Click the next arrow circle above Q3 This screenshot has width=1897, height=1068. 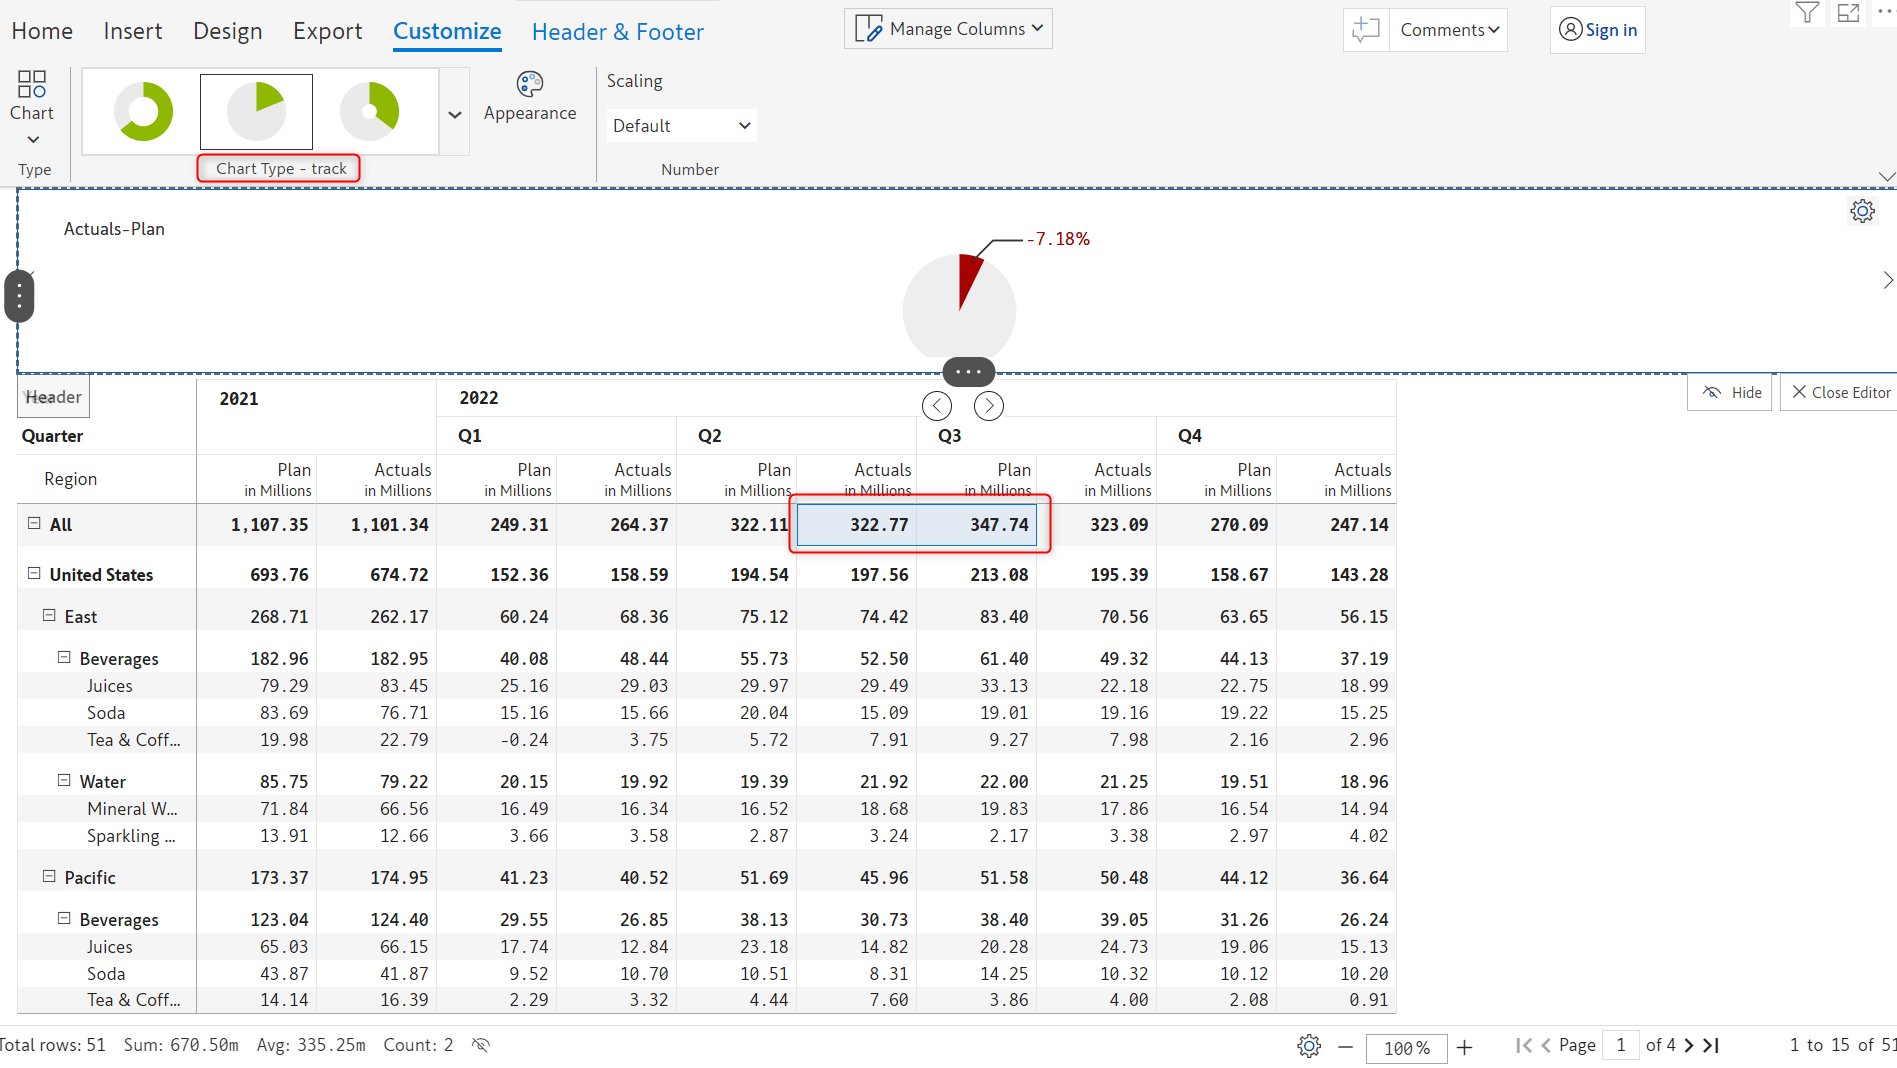coord(988,406)
